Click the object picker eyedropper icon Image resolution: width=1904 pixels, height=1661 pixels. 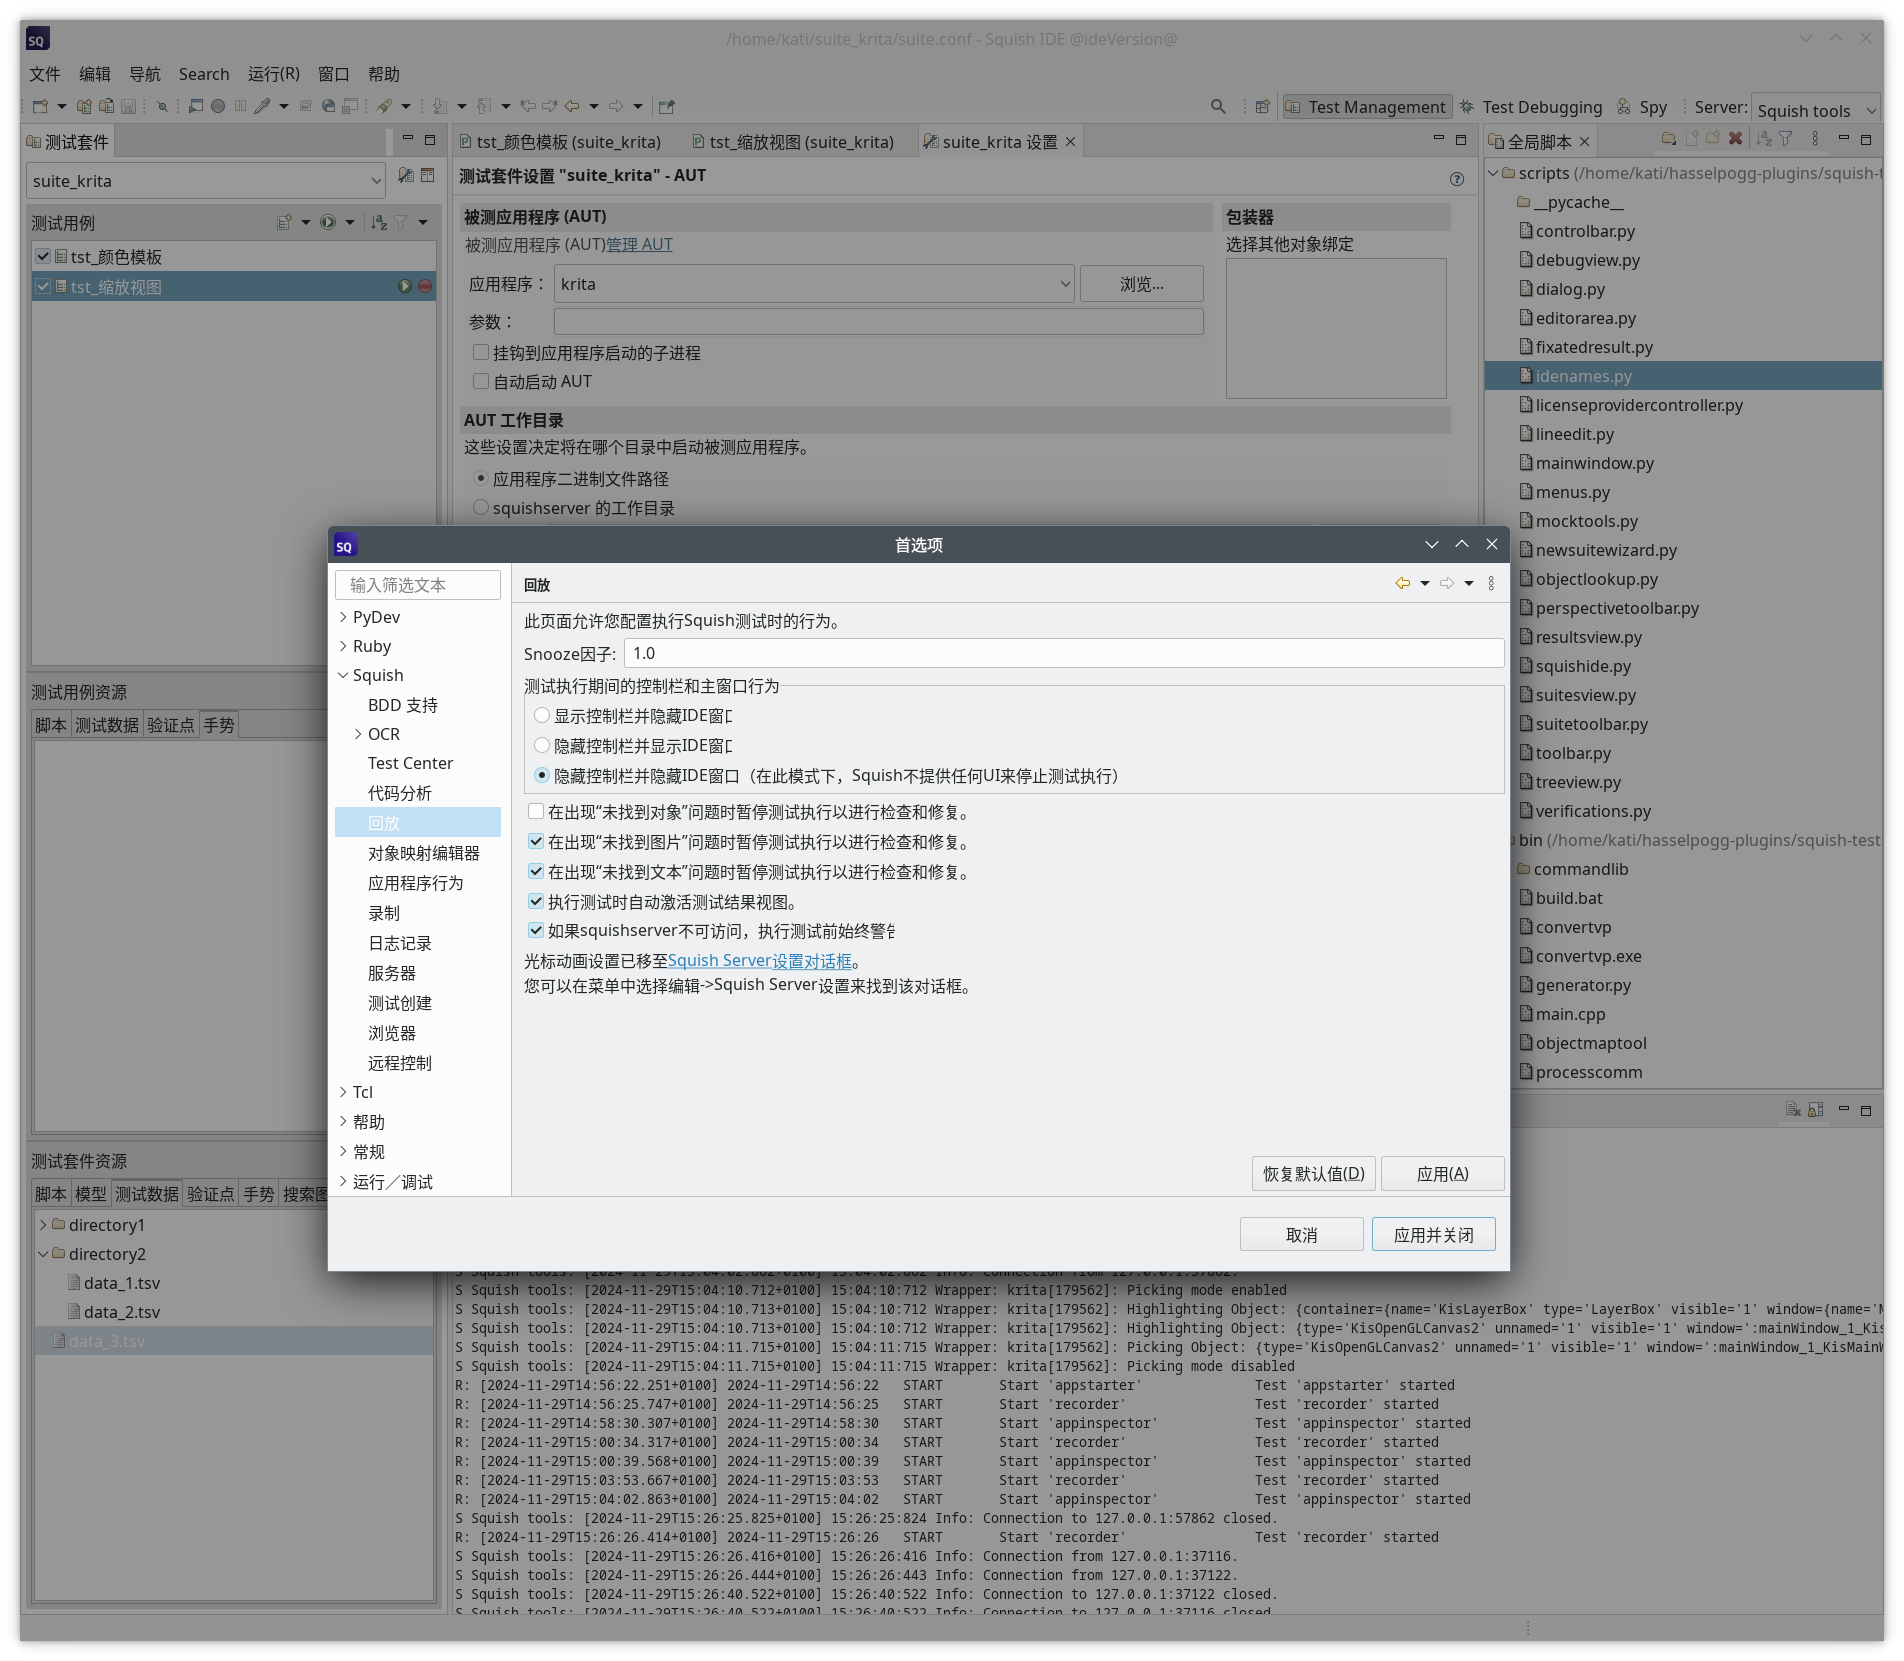click(263, 106)
